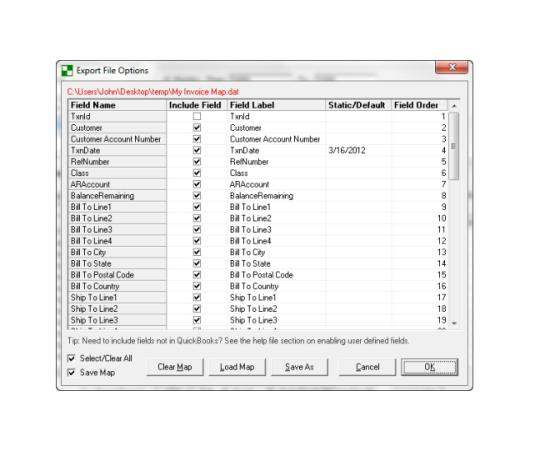Close the Export File Options dialog

(451, 67)
